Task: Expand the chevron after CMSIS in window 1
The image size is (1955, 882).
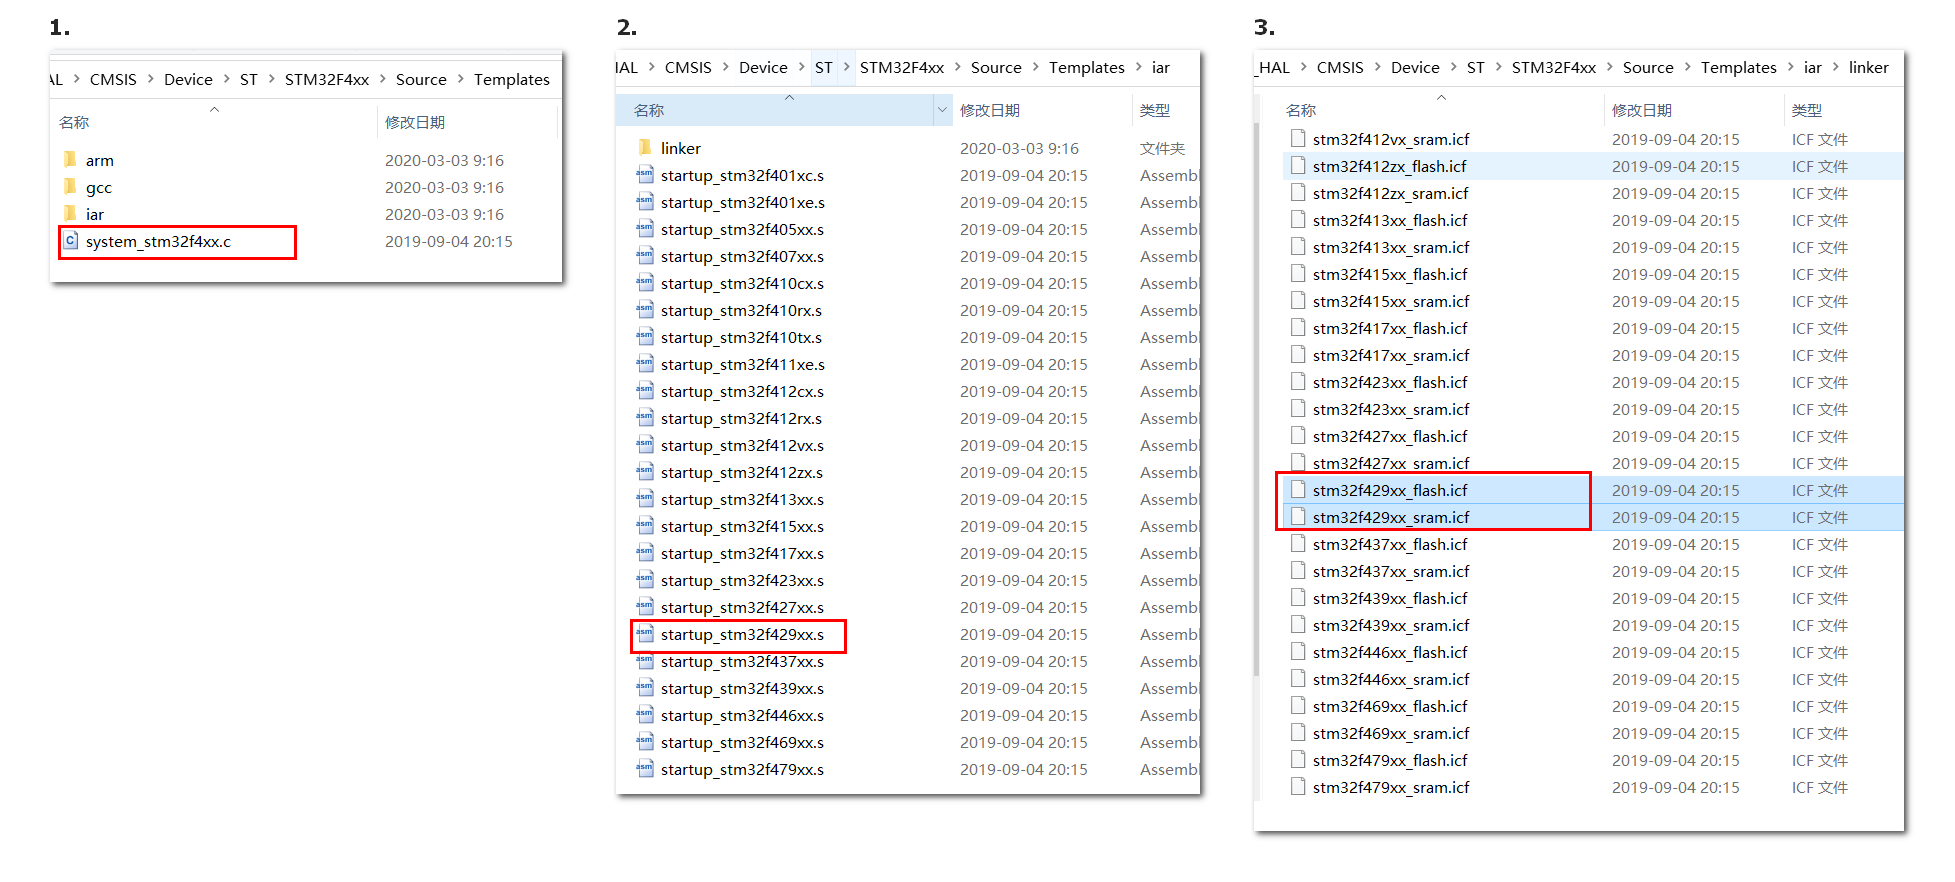Action: click(x=151, y=79)
